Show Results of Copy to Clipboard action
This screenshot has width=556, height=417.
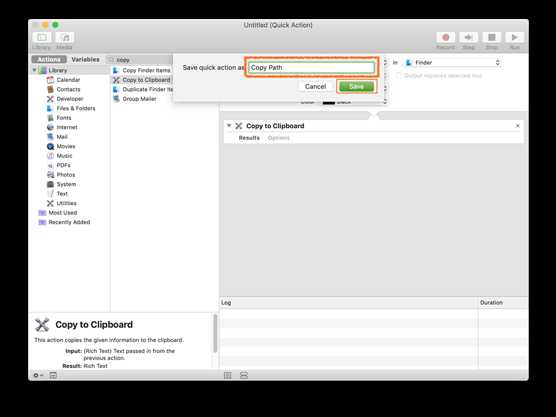(x=249, y=138)
